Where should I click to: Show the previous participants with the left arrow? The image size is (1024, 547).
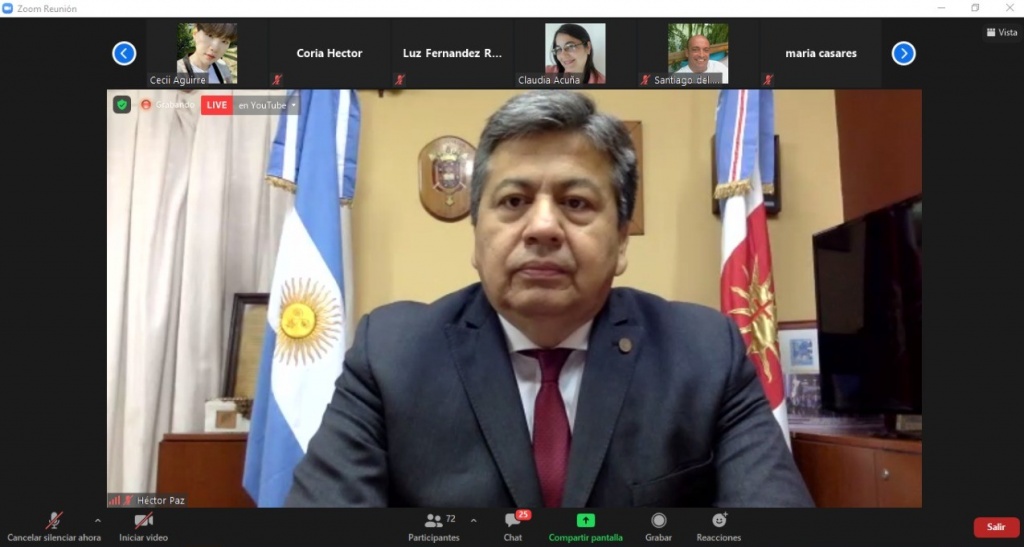pos(124,53)
